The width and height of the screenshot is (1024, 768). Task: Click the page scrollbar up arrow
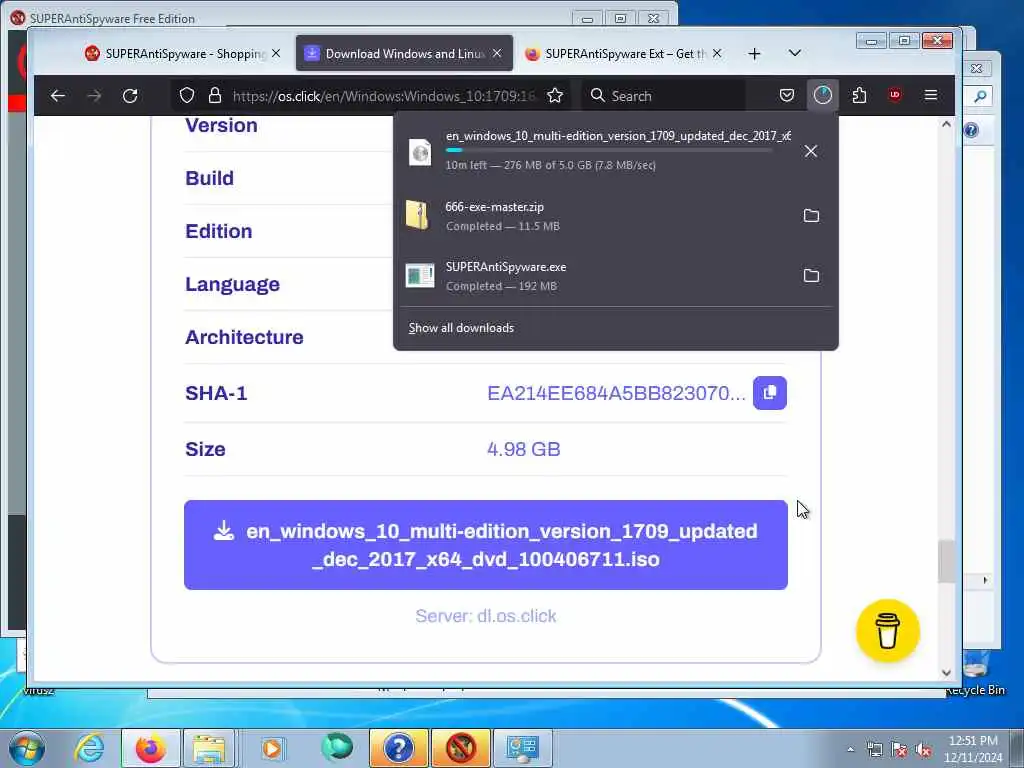click(946, 124)
